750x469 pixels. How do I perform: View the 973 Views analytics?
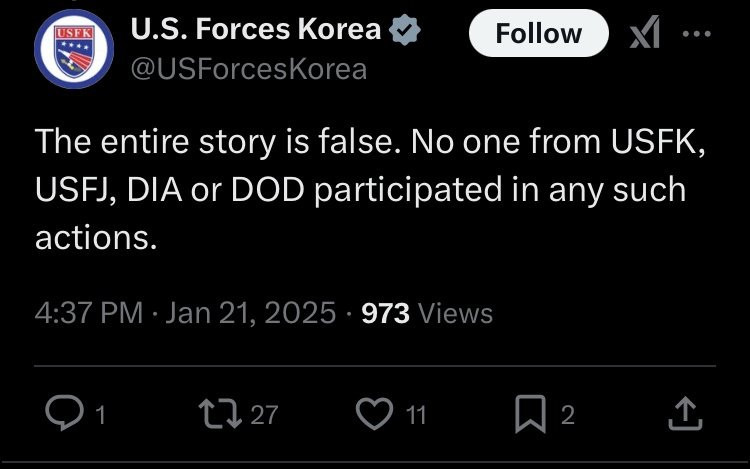tap(427, 313)
